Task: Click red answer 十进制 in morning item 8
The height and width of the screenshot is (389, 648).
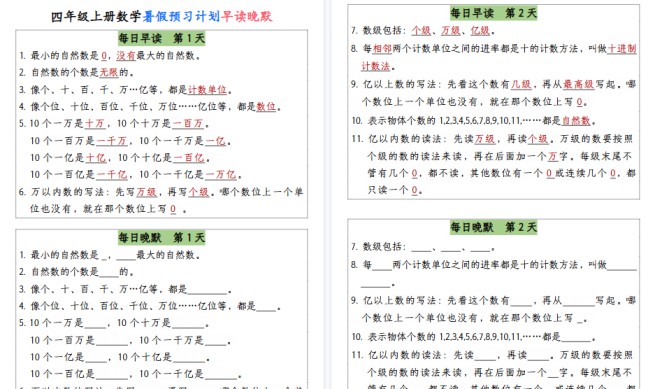Action: tap(622, 49)
